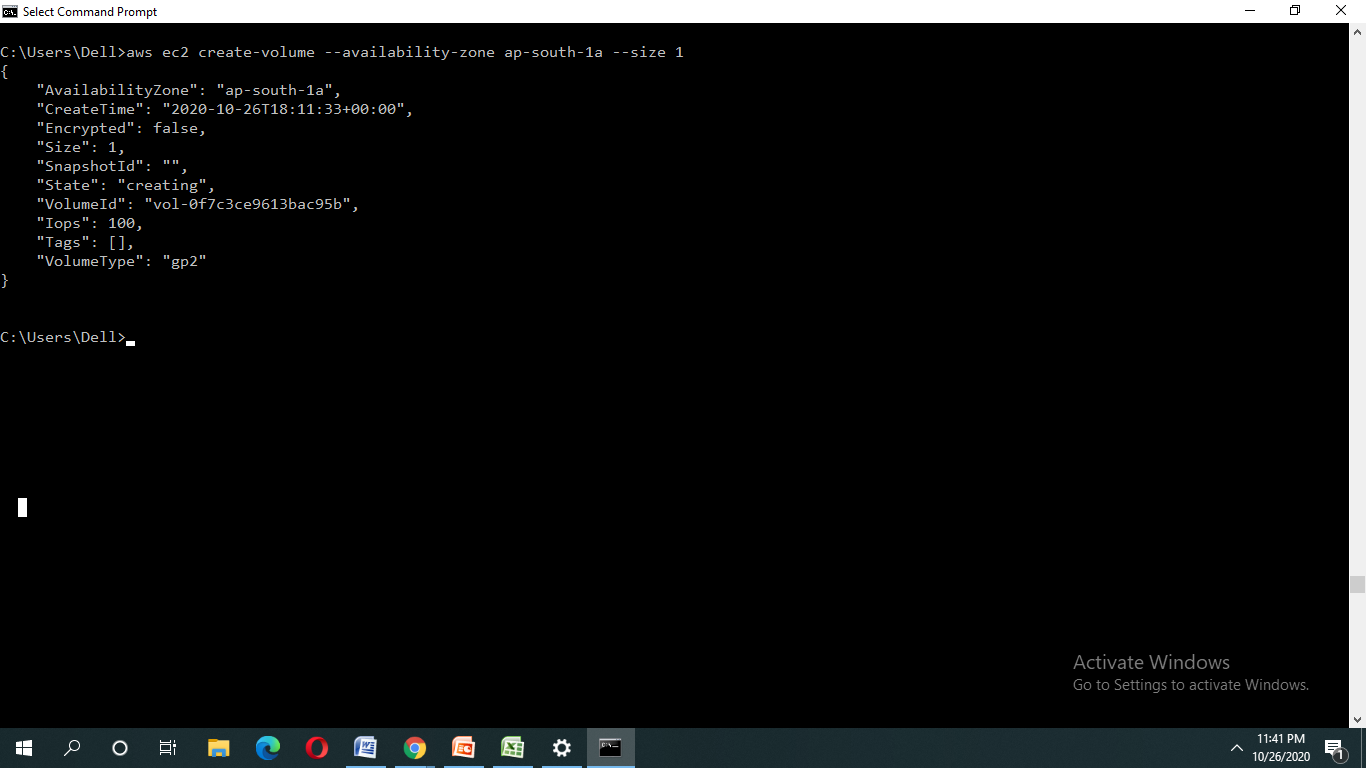This screenshot has height=768, width=1366.
Task: Click the "Encrypted": false line
Action: pos(121,128)
